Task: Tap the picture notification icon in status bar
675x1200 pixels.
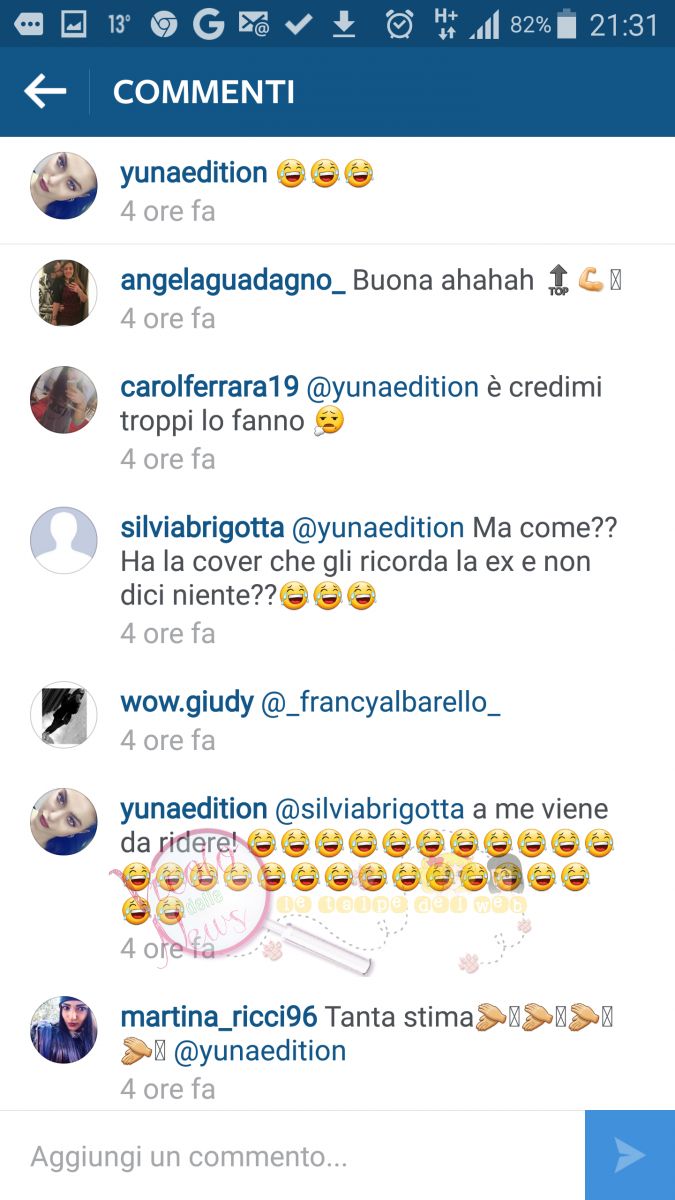Action: 73,25
